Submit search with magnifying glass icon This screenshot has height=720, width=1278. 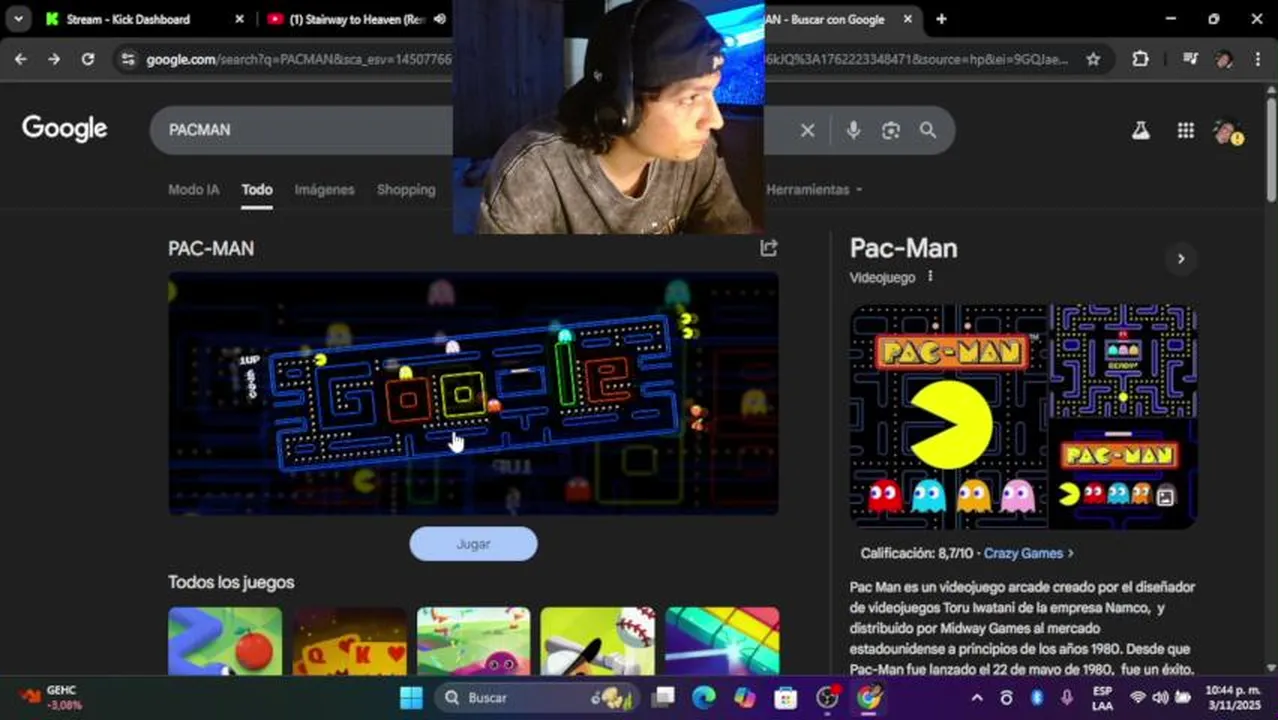click(x=928, y=130)
